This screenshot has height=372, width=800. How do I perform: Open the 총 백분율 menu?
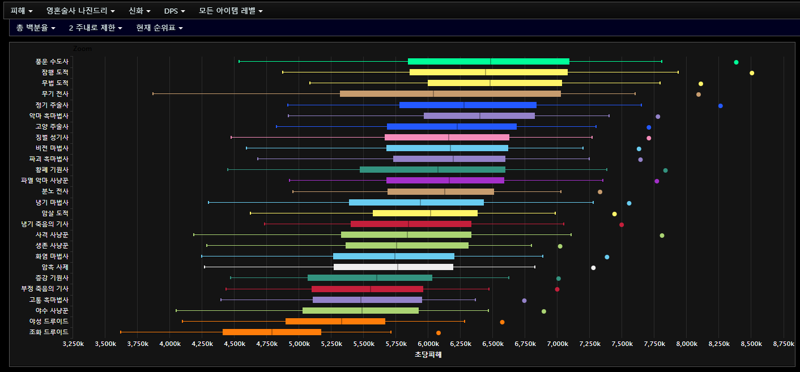(35, 28)
